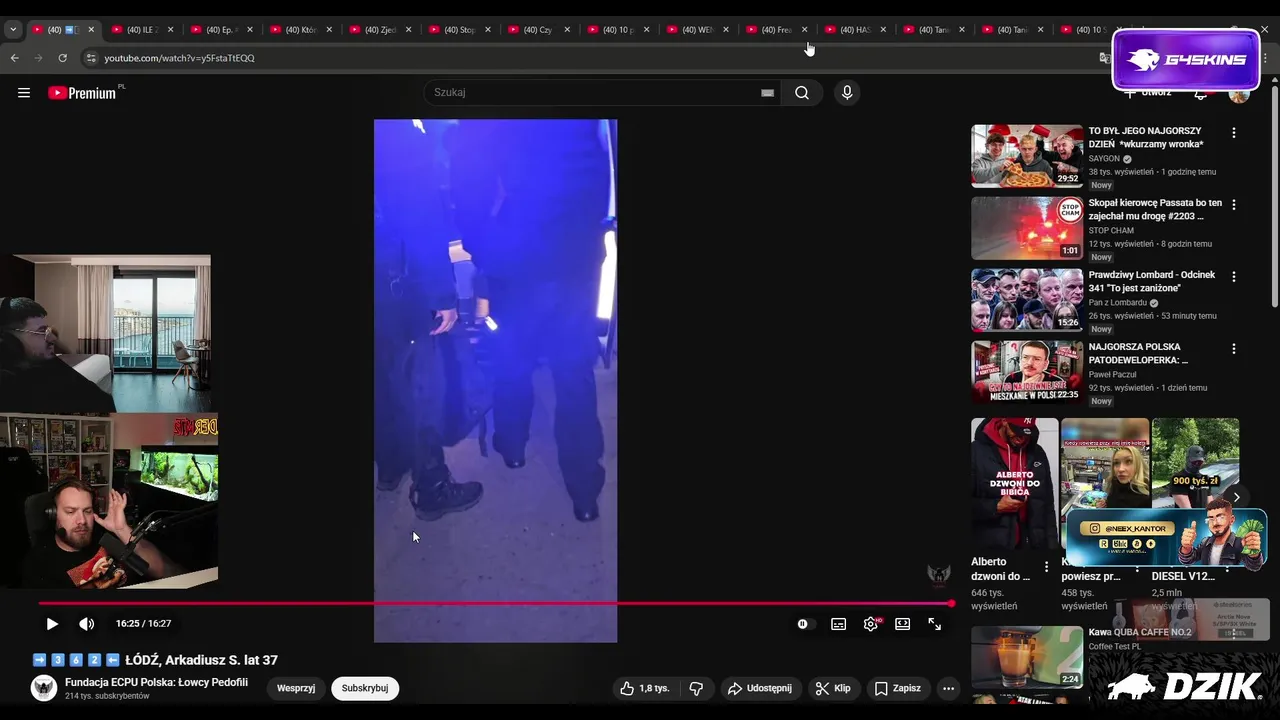1280x720 pixels.
Task: Open "Prawdziwy Lombard - Odcinek 341" title
Action: 1152,281
